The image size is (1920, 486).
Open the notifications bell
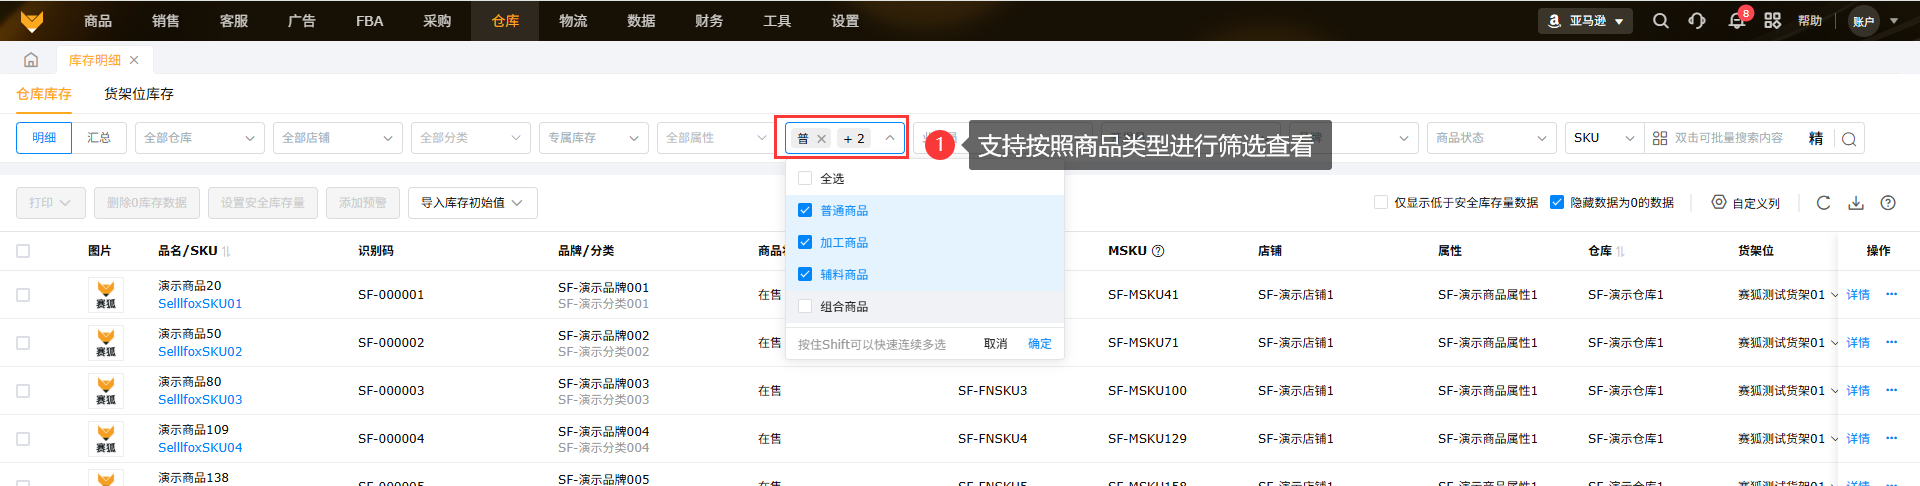[1736, 21]
